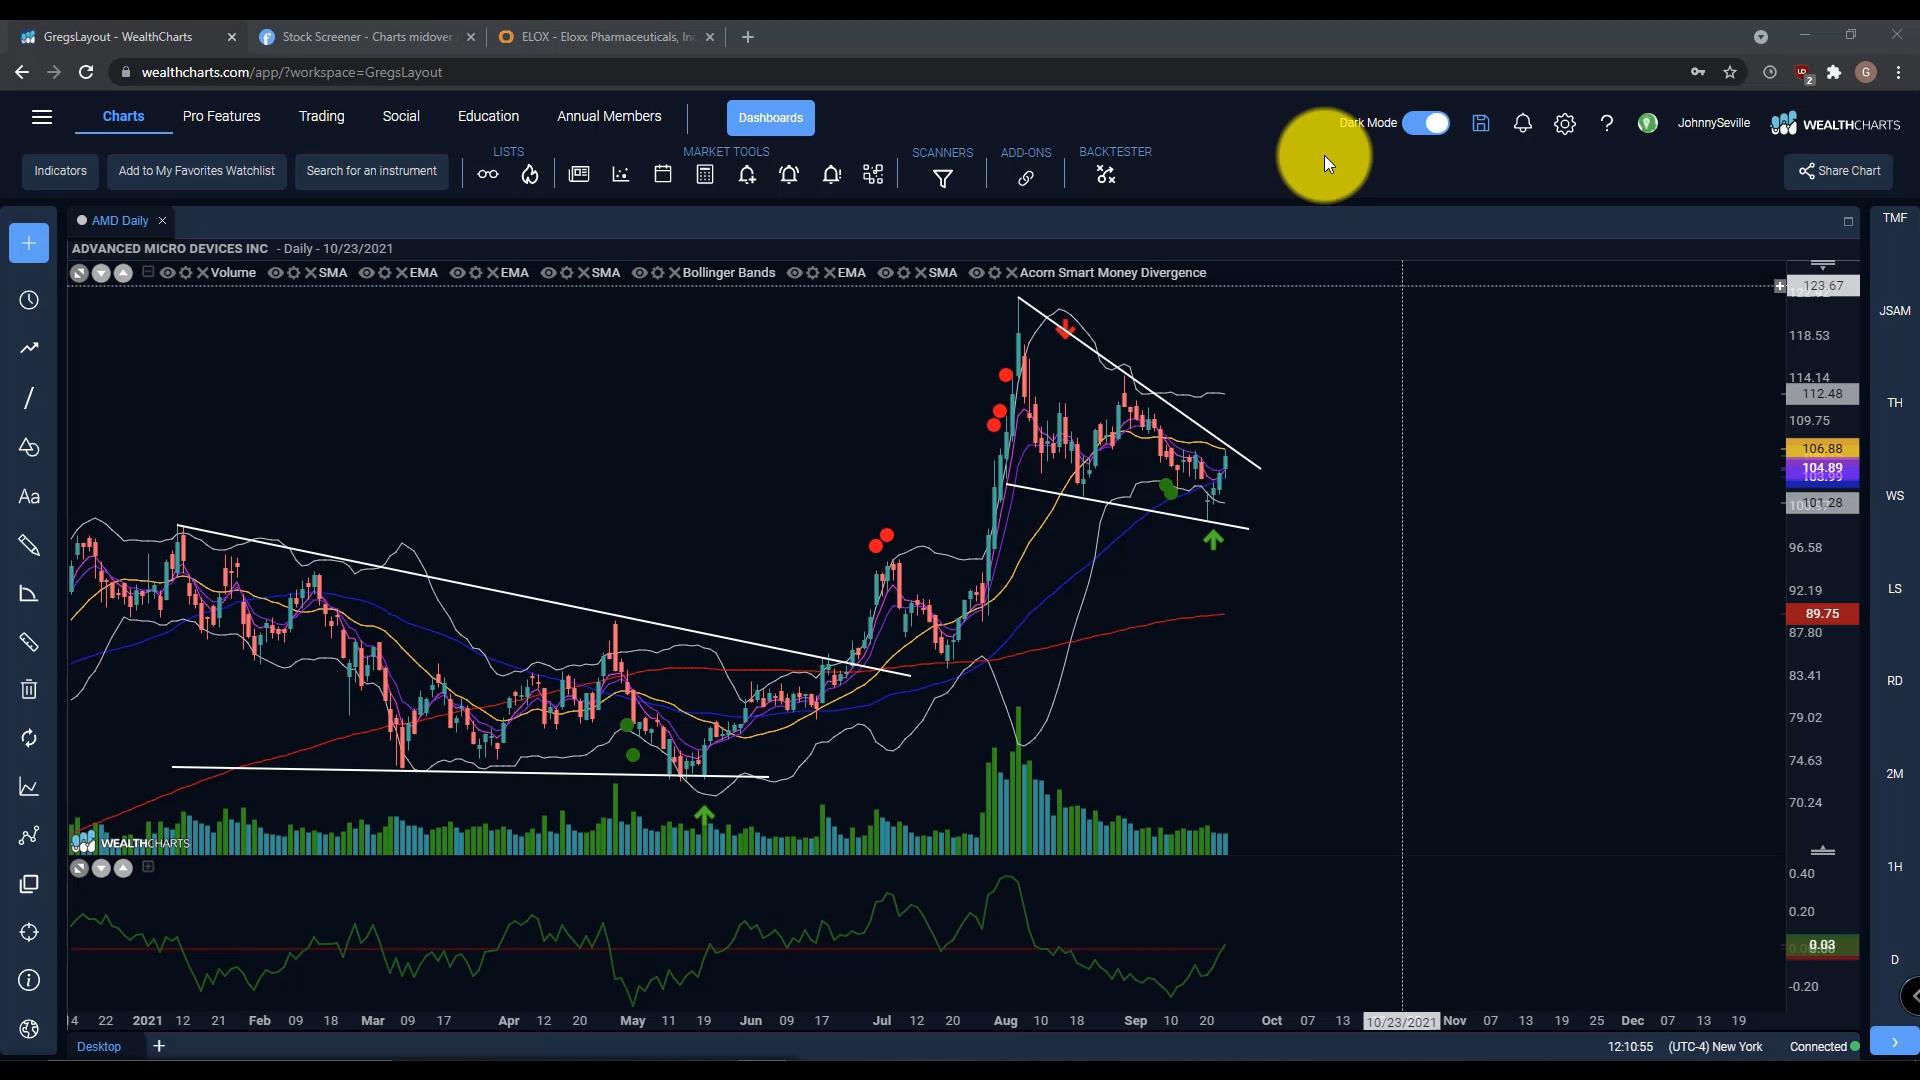Open the QR-style grid market tool icon
Screen dimensions: 1920x1080
click(x=873, y=175)
